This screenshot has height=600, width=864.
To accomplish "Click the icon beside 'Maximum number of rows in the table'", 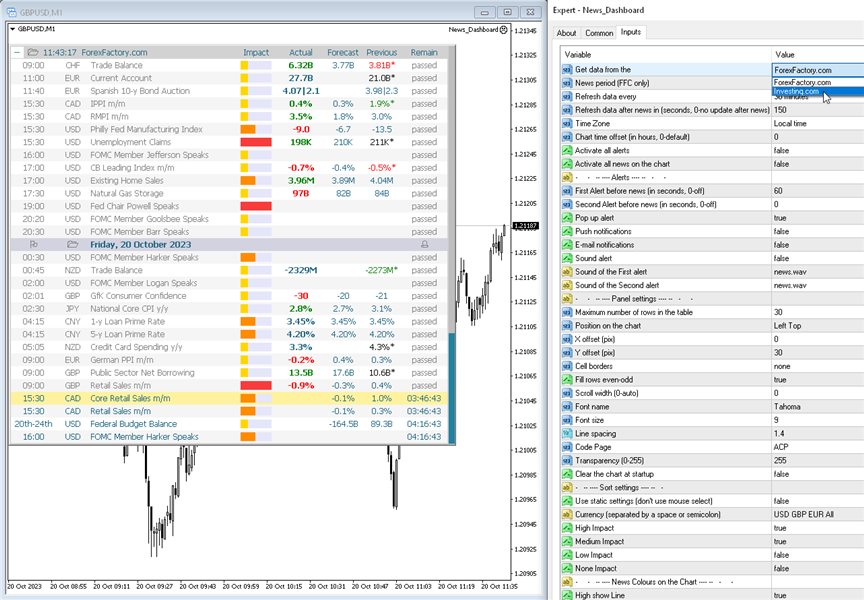I will (567, 312).
